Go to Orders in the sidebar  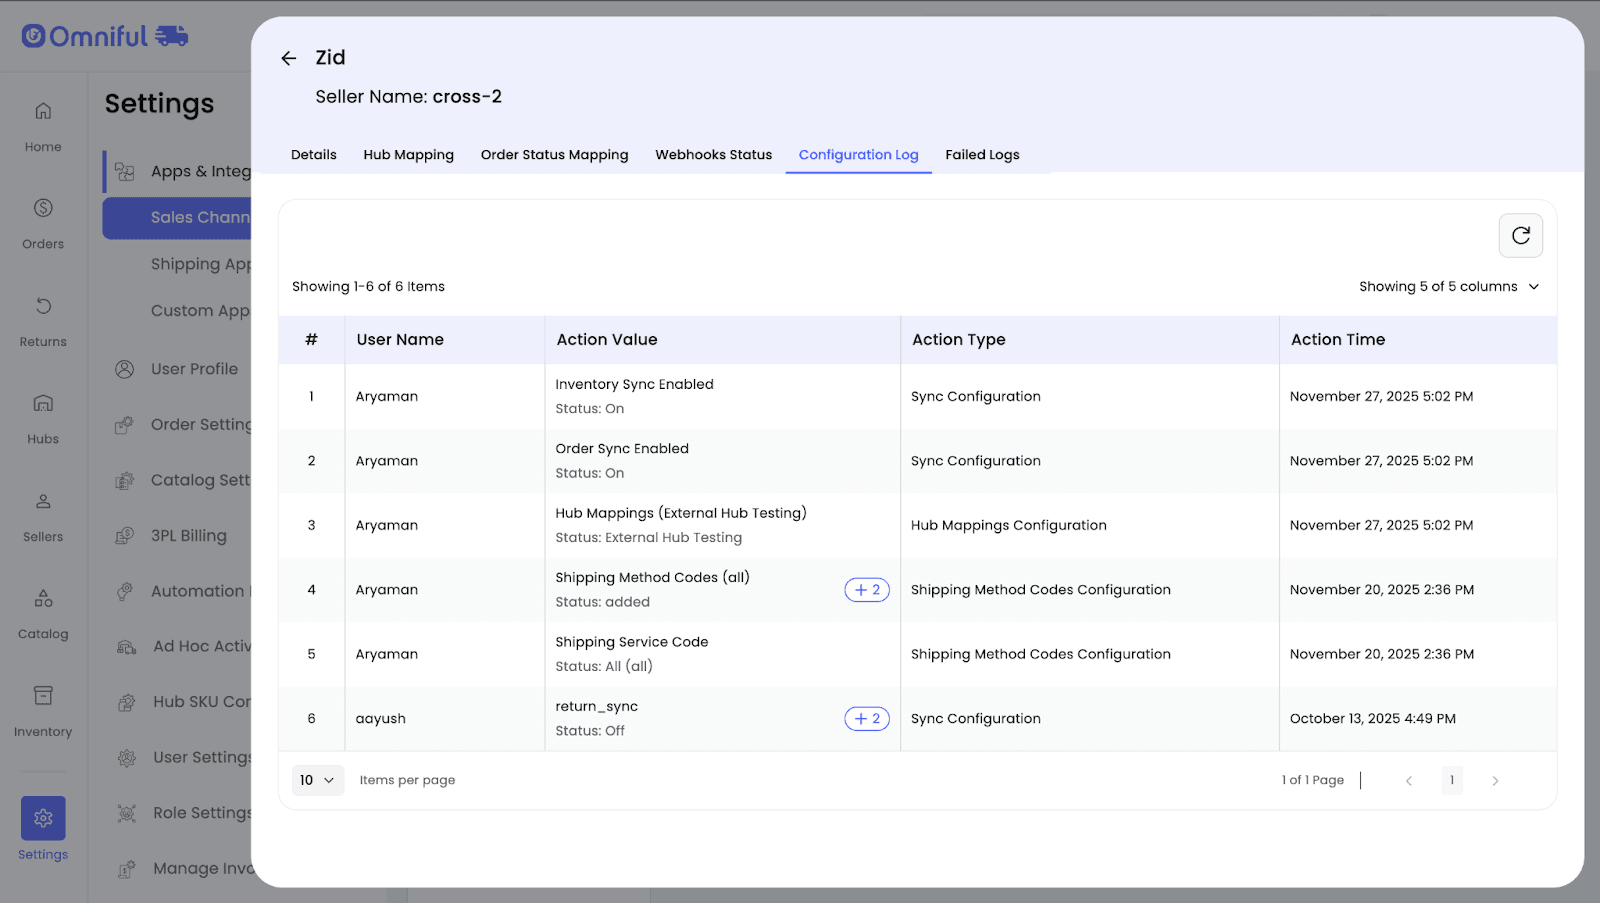(43, 221)
